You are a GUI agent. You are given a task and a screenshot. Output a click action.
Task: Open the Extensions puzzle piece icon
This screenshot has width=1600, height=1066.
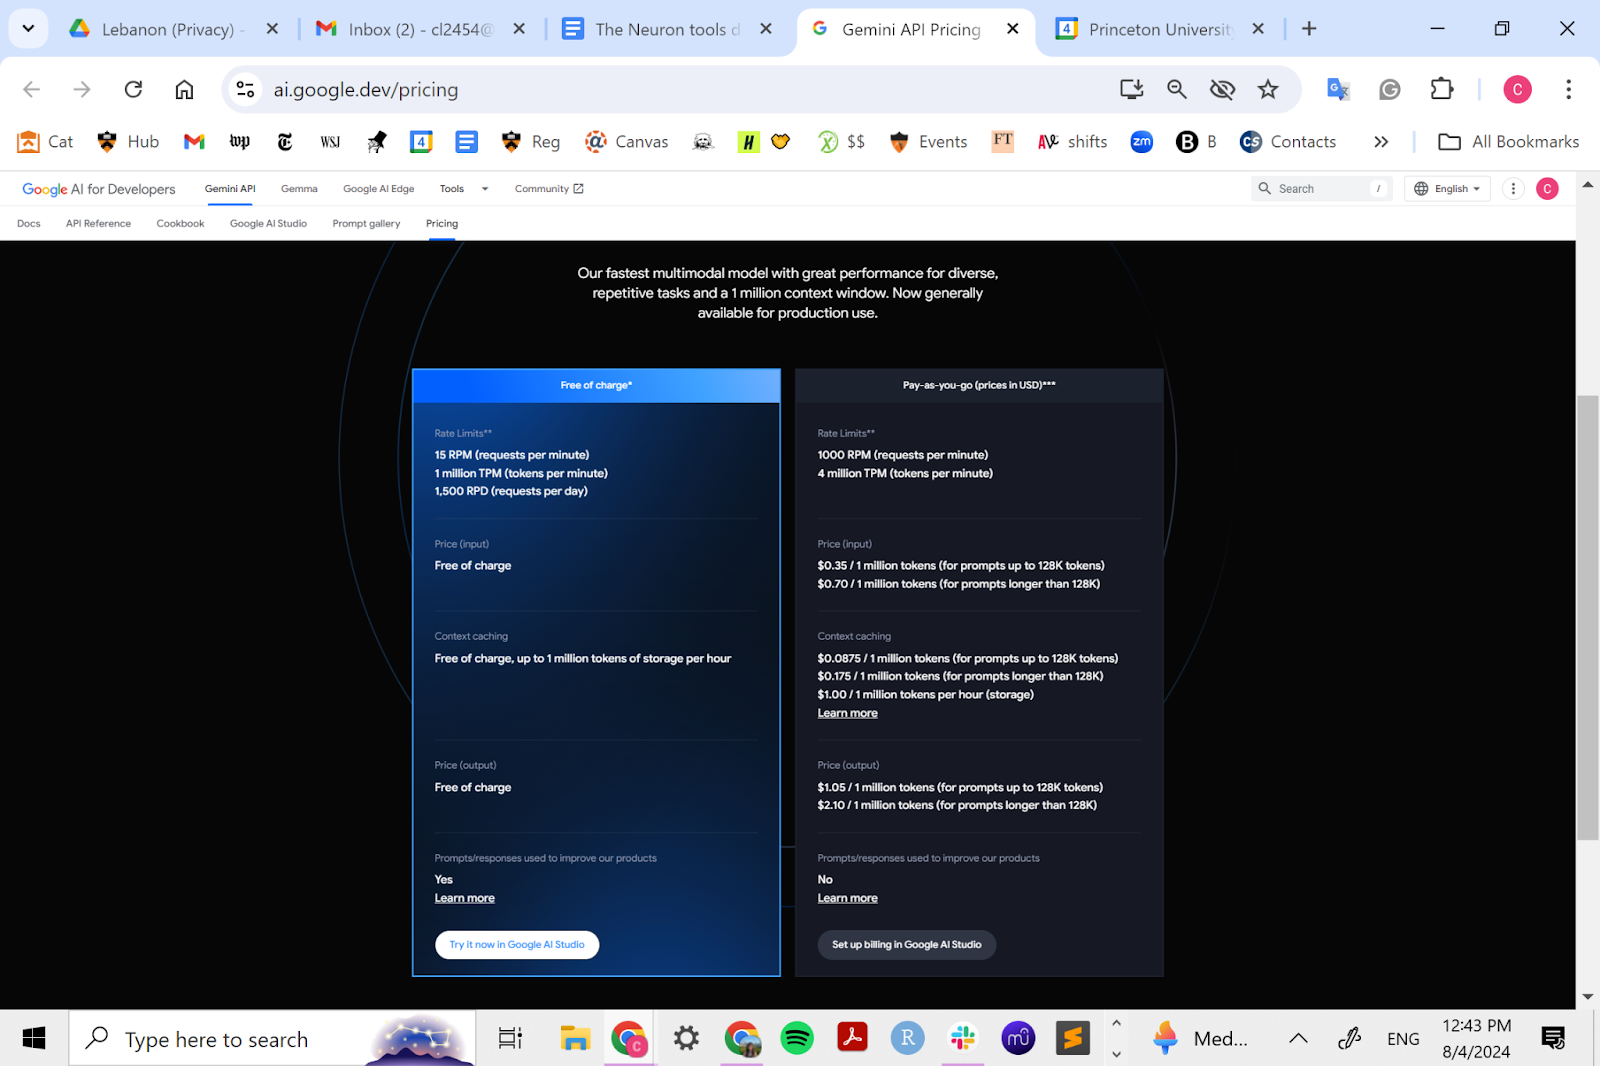point(1441,90)
